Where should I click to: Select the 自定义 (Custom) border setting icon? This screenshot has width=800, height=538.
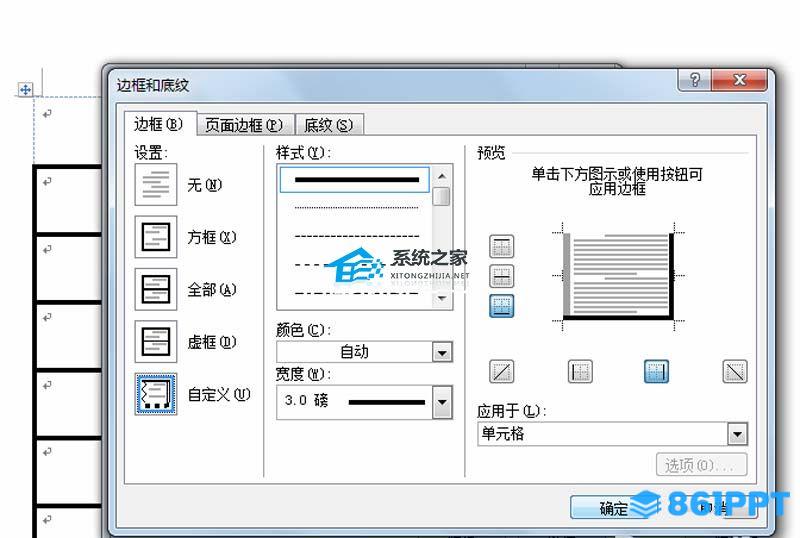tap(156, 394)
